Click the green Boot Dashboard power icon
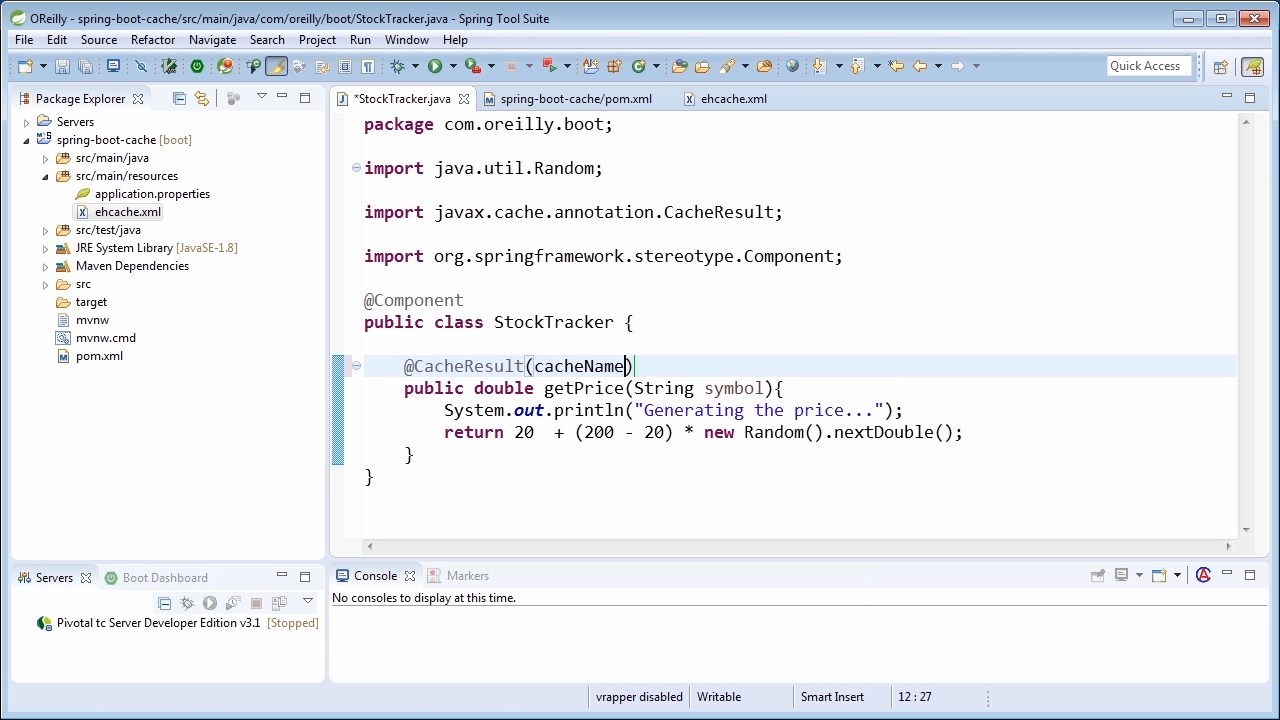 pos(197,66)
